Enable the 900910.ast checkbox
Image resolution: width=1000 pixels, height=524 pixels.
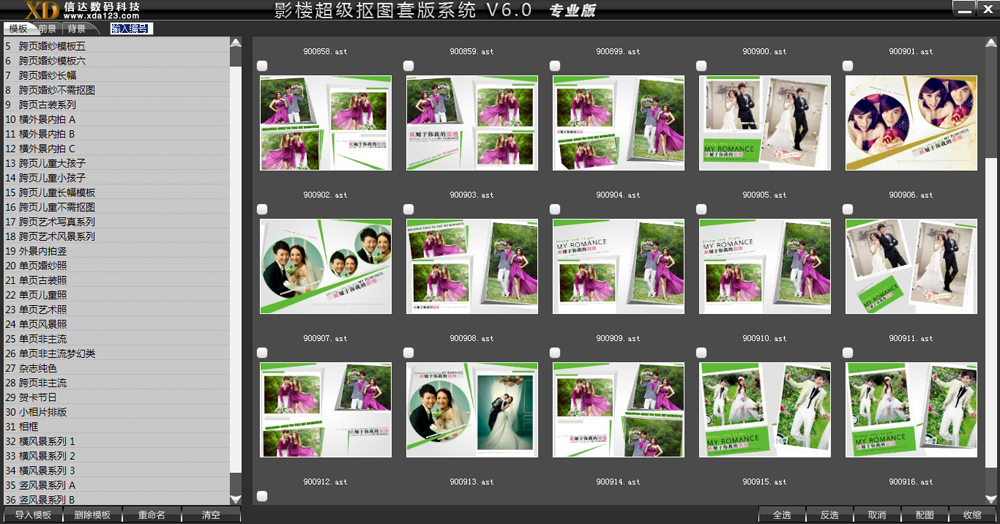(x=702, y=353)
